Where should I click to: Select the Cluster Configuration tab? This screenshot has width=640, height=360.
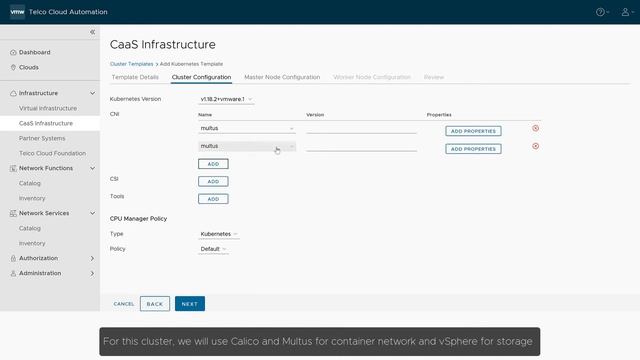(201, 77)
